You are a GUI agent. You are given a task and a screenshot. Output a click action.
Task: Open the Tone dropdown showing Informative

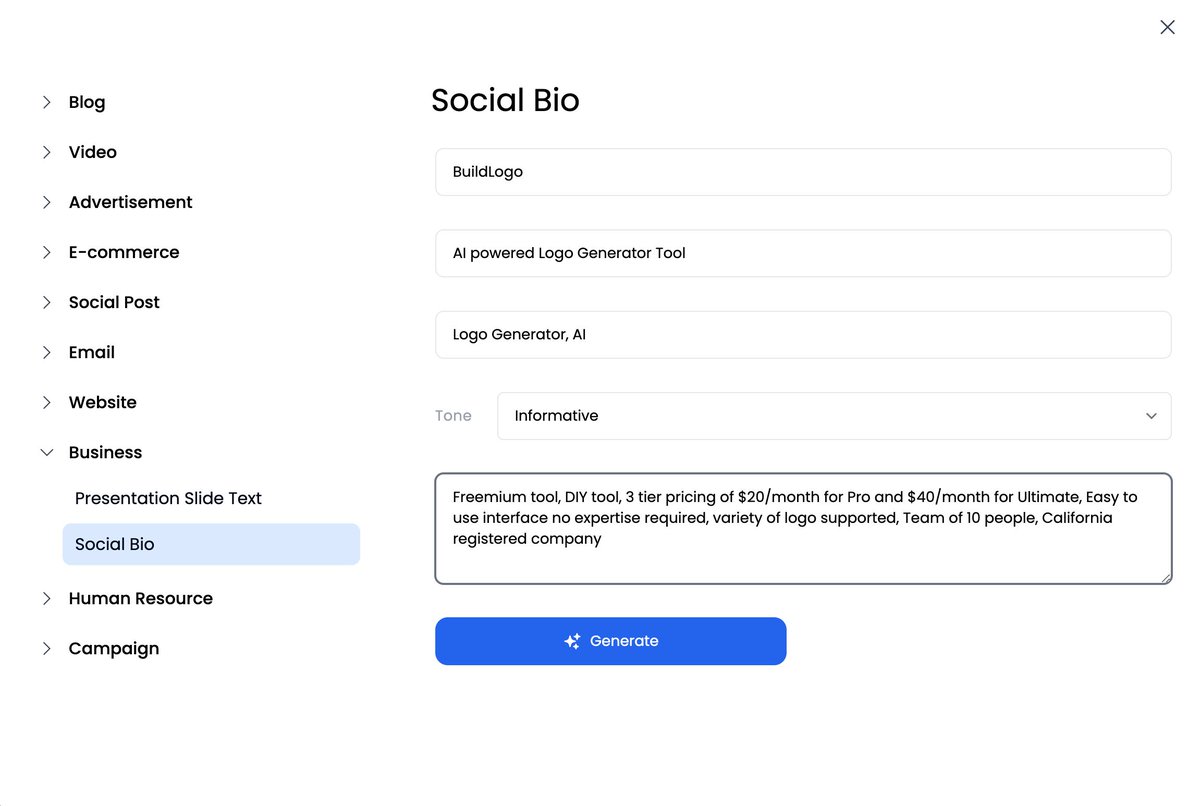point(834,416)
